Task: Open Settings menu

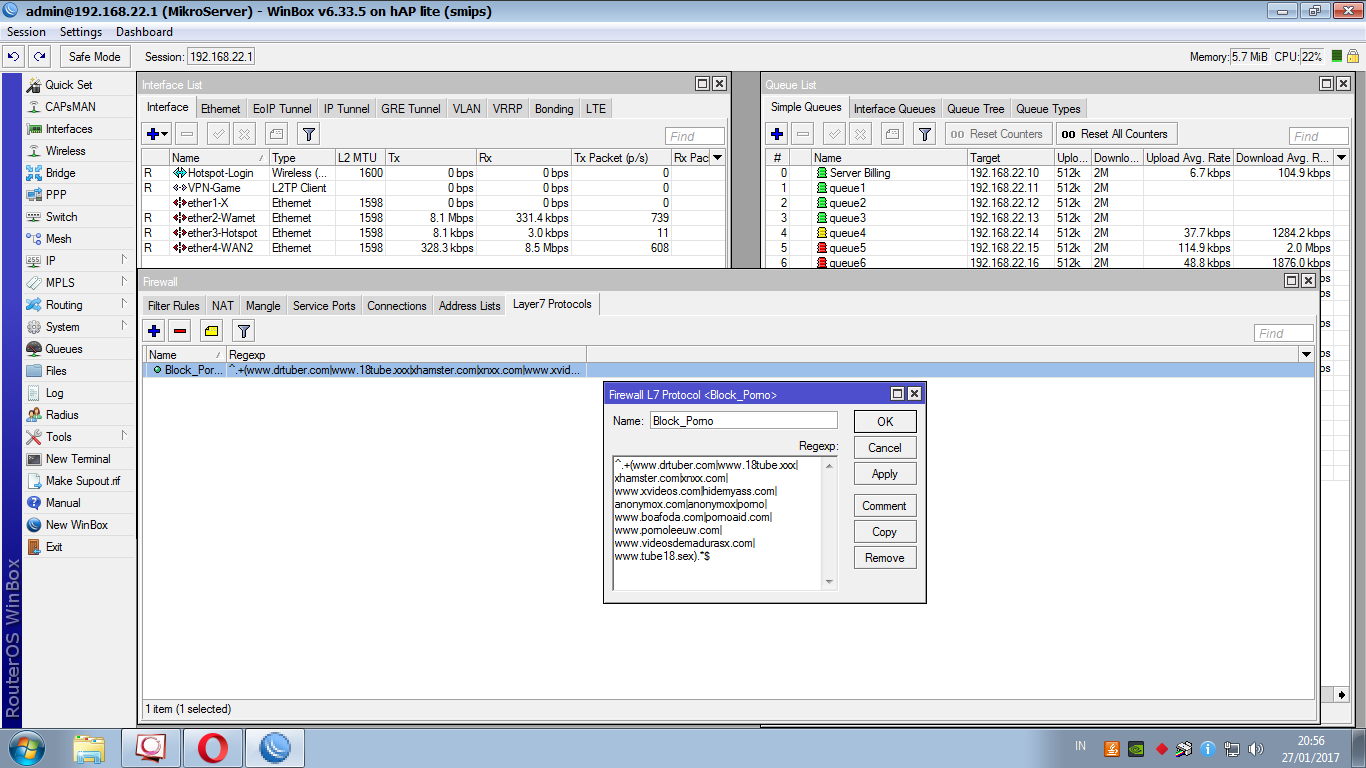Action: [81, 32]
